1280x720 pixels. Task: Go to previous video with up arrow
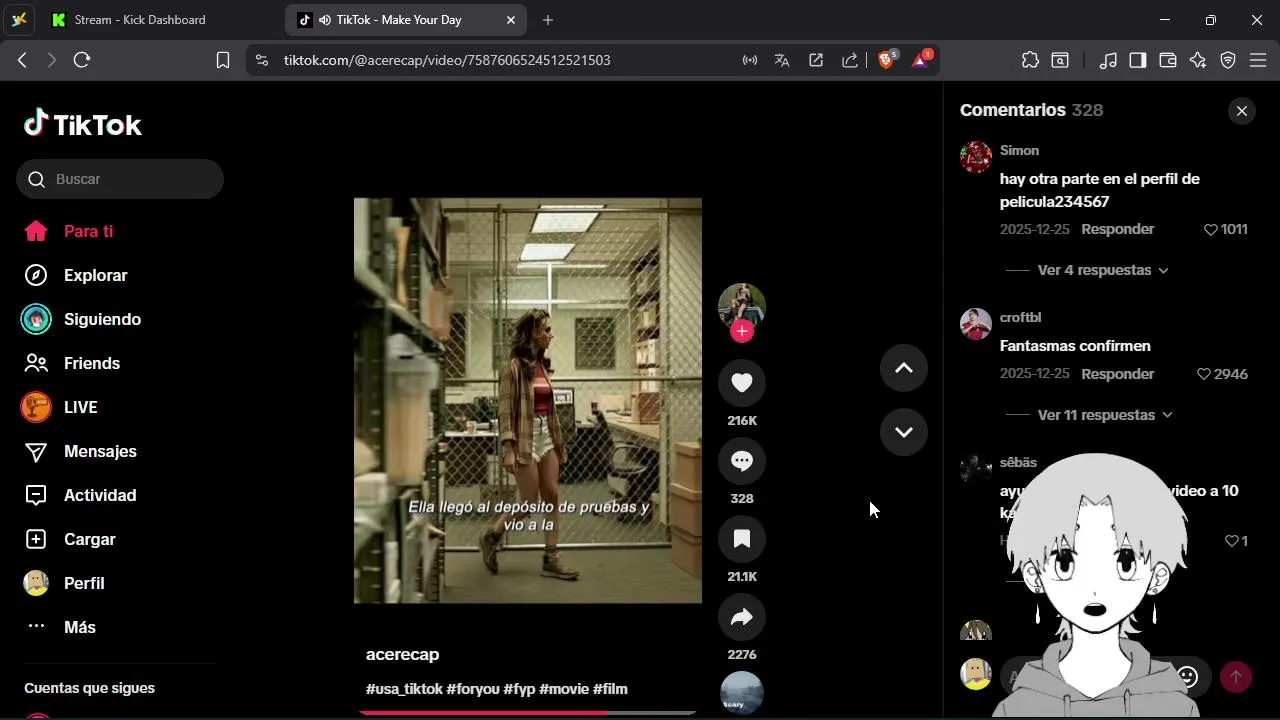click(x=904, y=368)
